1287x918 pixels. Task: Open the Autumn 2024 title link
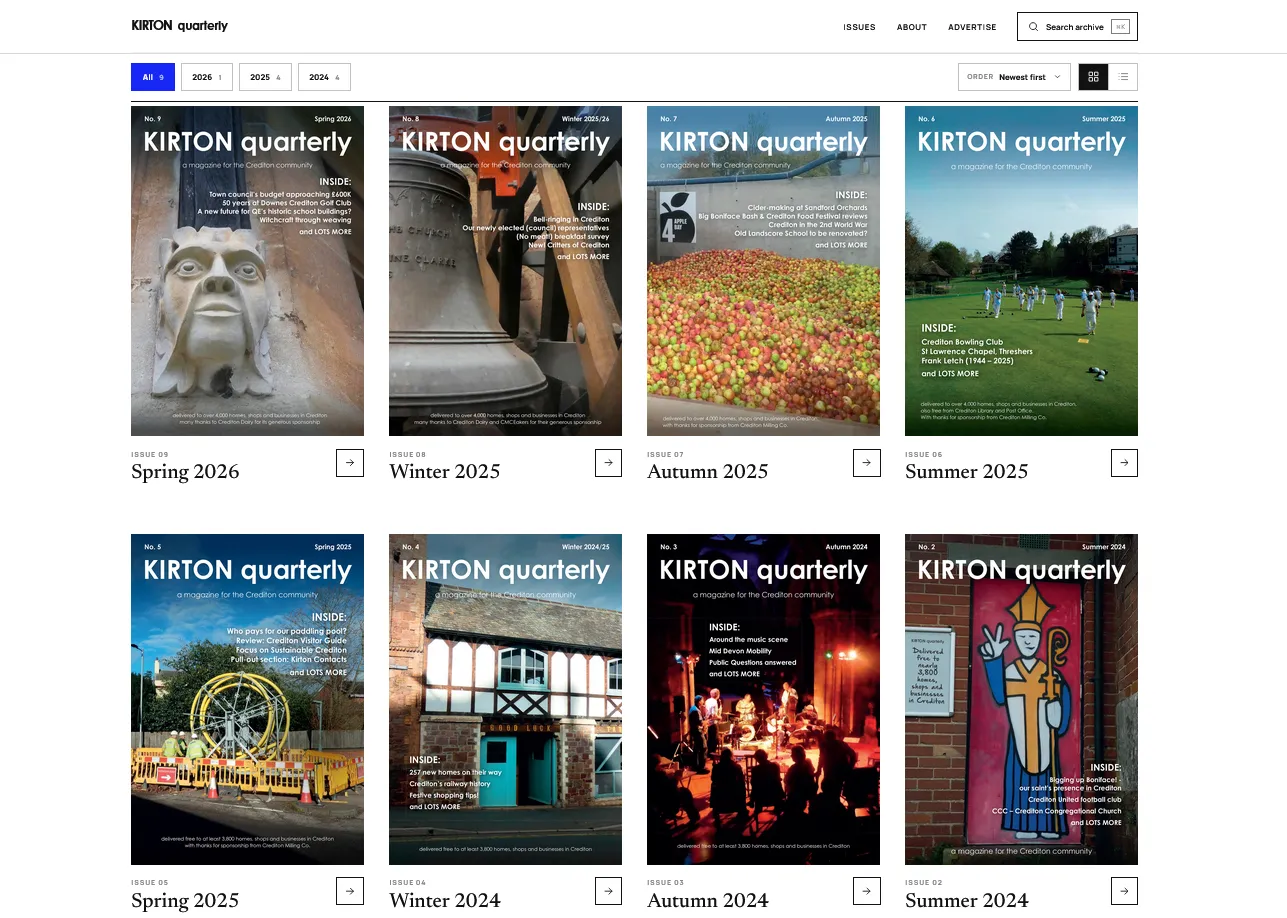[x=708, y=900]
